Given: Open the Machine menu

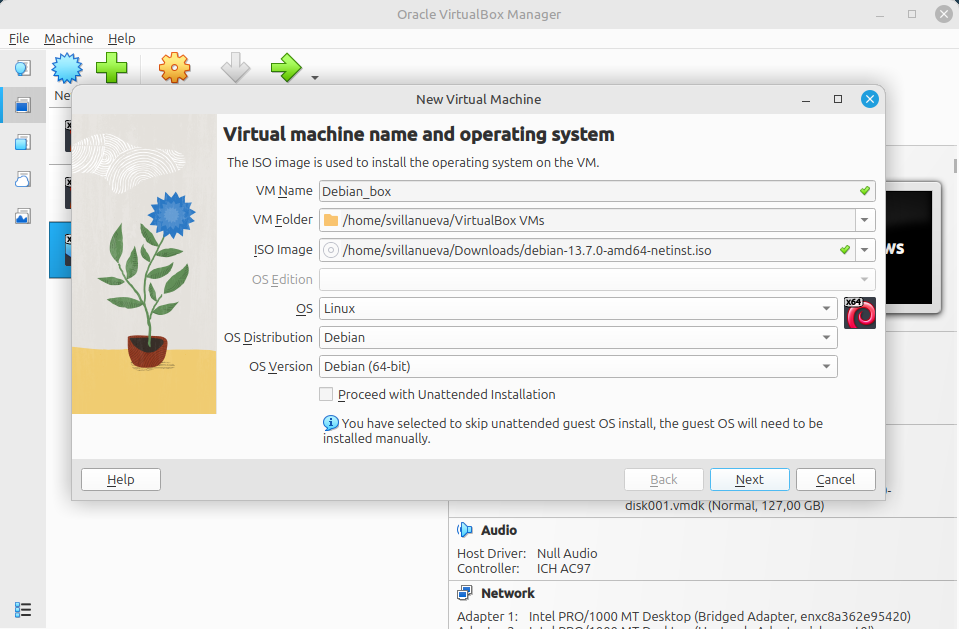Looking at the screenshot, I should pos(68,39).
